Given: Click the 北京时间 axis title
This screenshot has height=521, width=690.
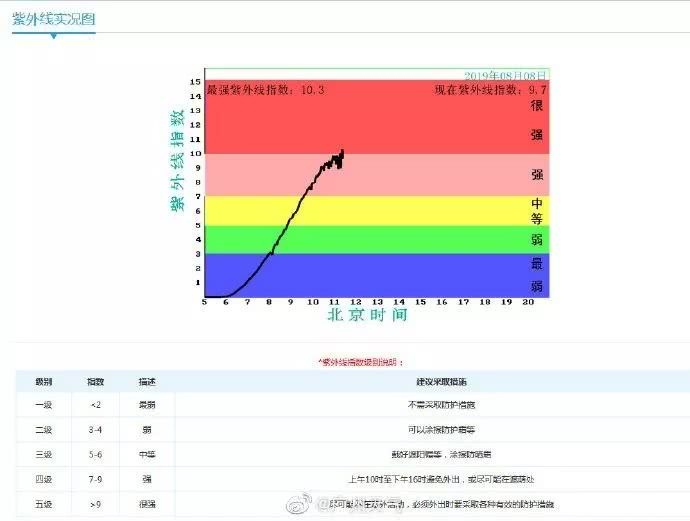Looking at the screenshot, I should coord(367,315).
